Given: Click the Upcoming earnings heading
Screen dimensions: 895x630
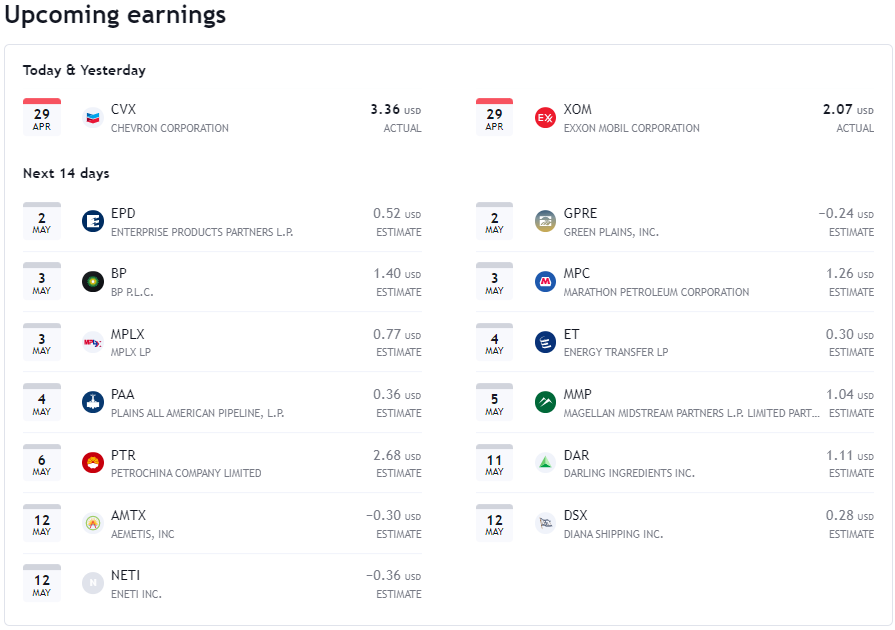Looking at the screenshot, I should (x=115, y=15).
